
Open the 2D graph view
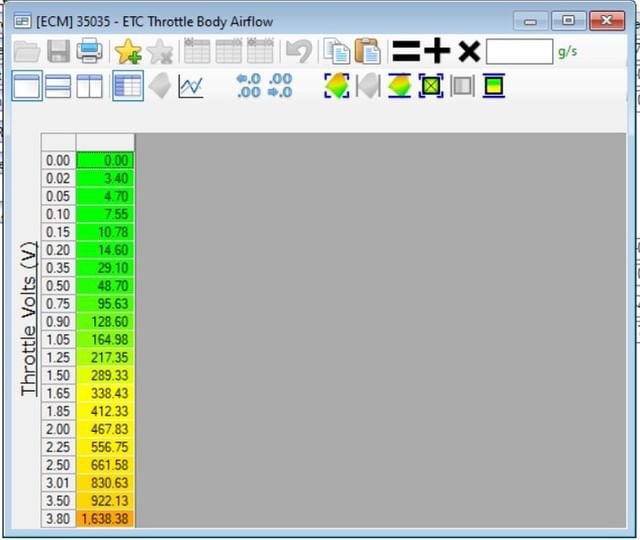tap(190, 86)
